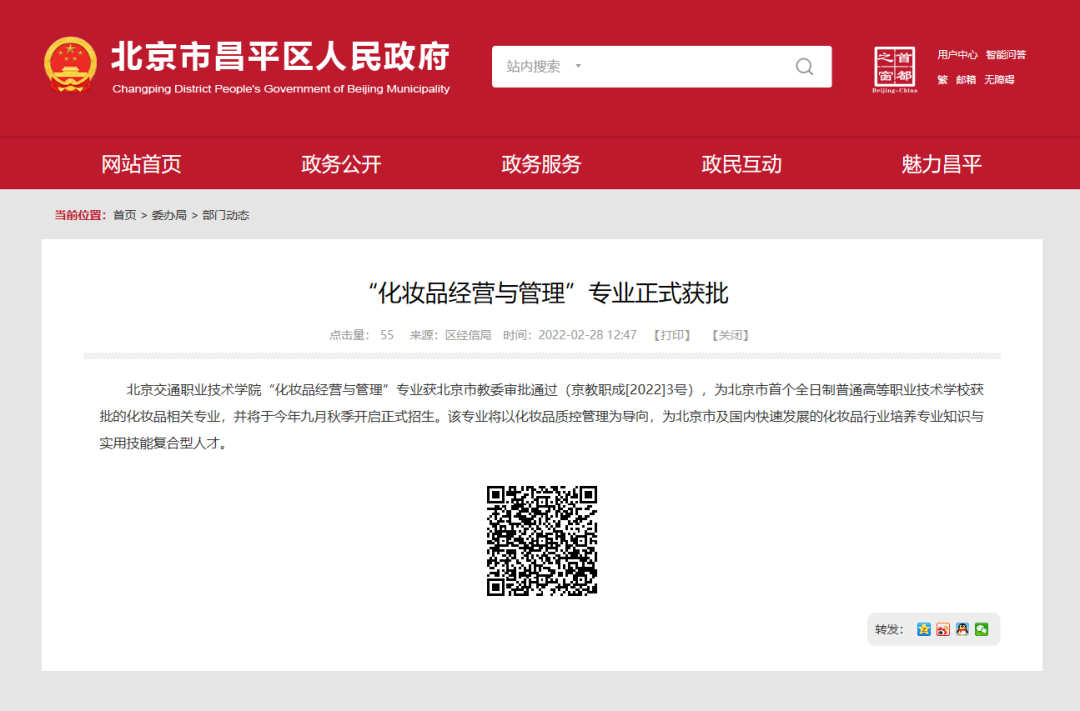Open the 网站首页 navigation tab
1080x711 pixels.
(x=141, y=164)
